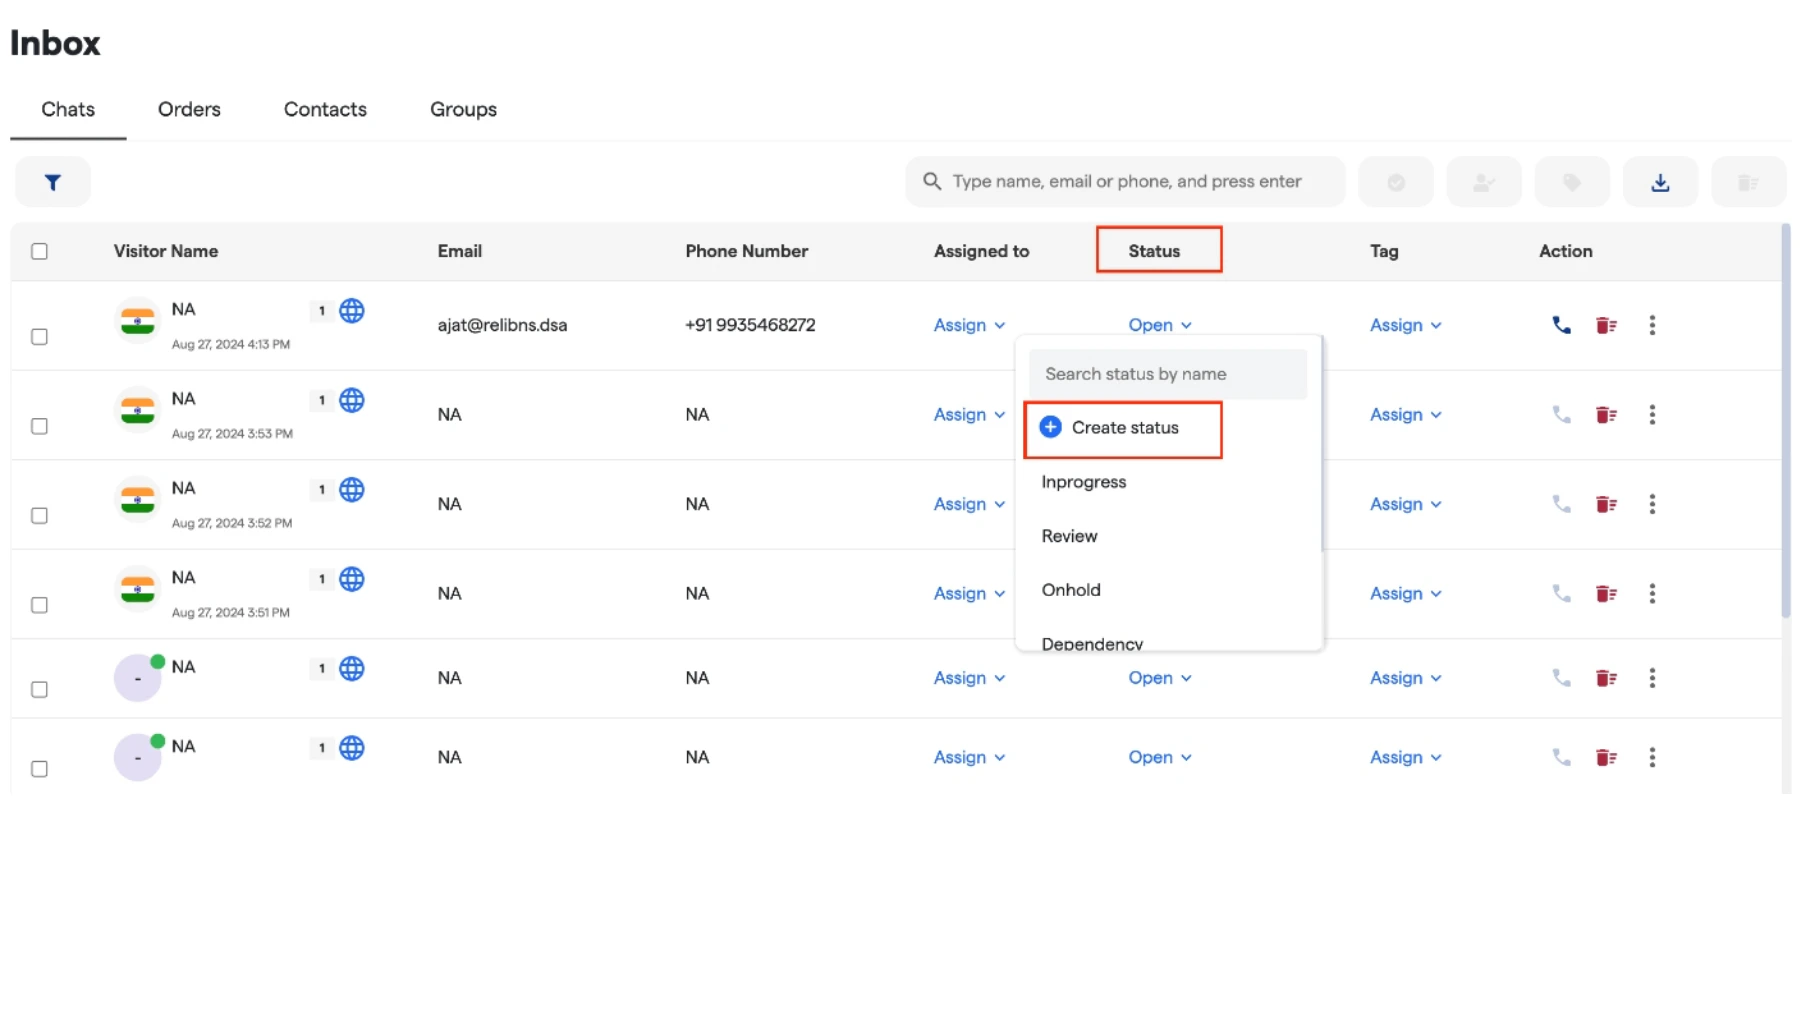This screenshot has width=1806, height=1020.
Task: Click globe icon in 3:51 PM row
Action: [351, 579]
